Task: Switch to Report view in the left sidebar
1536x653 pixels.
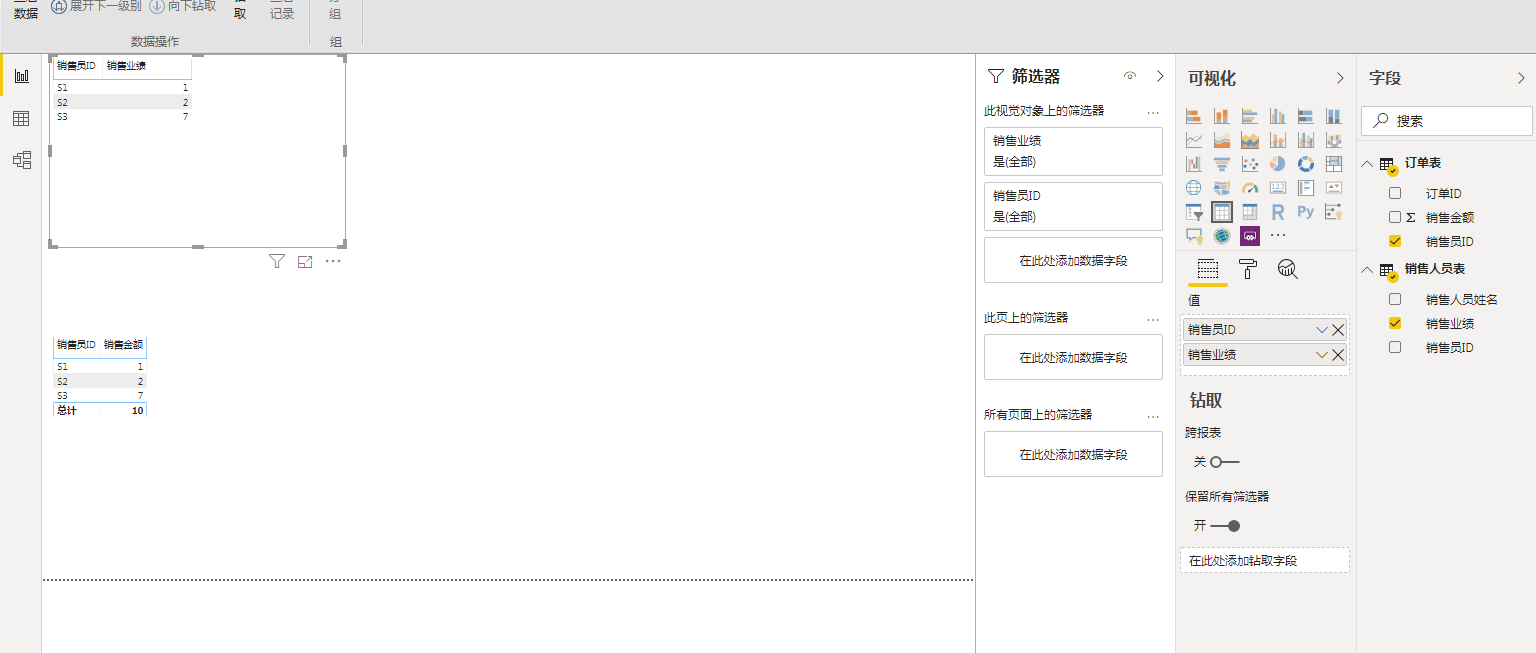Action: (x=21, y=76)
